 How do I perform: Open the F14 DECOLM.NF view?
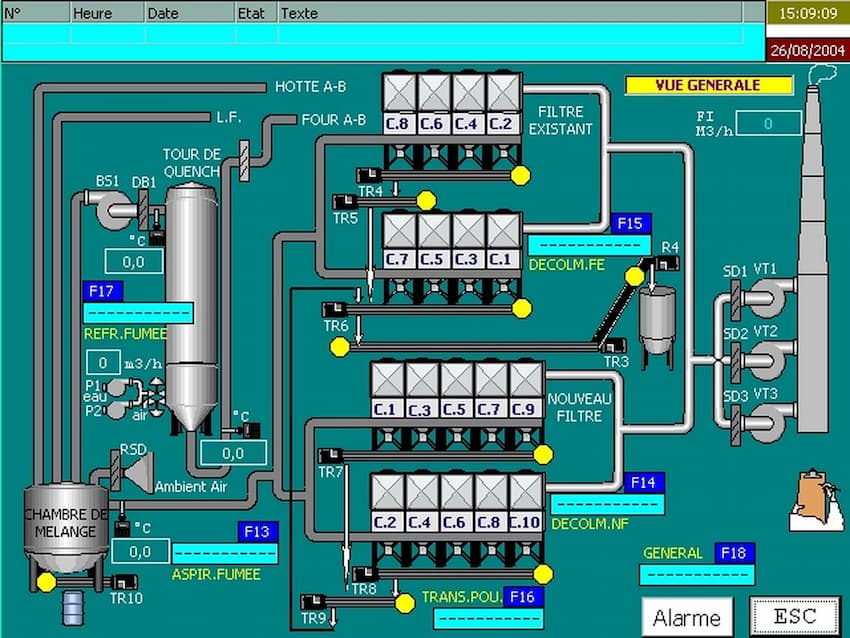pos(644,482)
